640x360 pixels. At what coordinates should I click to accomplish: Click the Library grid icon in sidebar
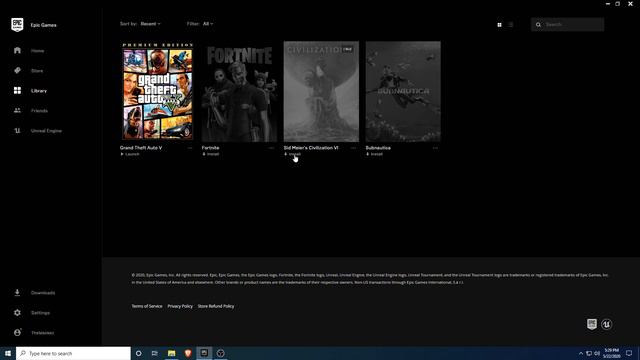coord(17,90)
